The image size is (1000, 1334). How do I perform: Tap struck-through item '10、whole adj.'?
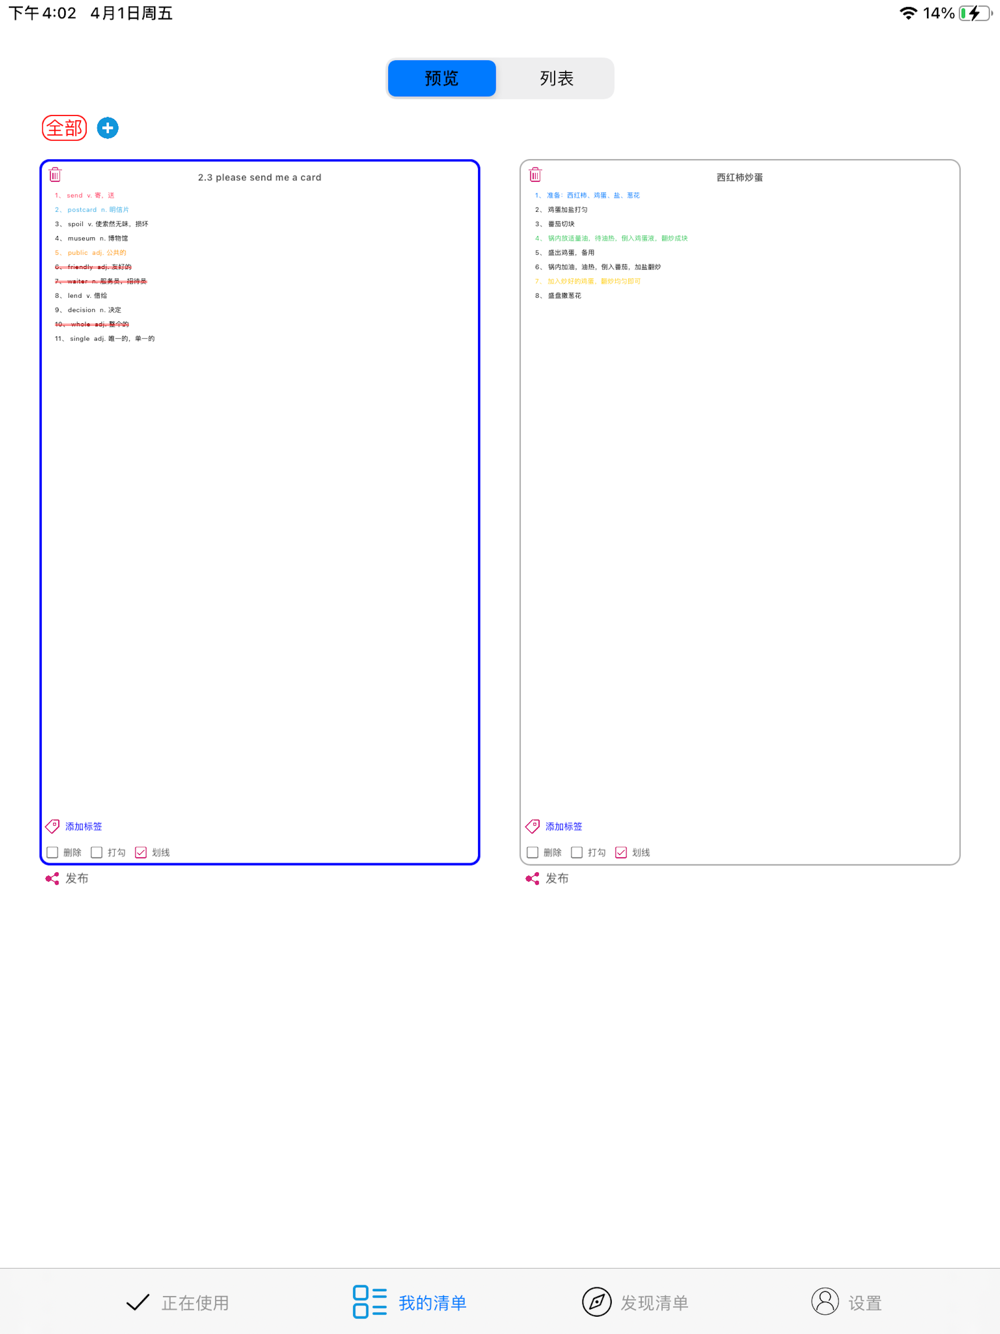click(92, 324)
